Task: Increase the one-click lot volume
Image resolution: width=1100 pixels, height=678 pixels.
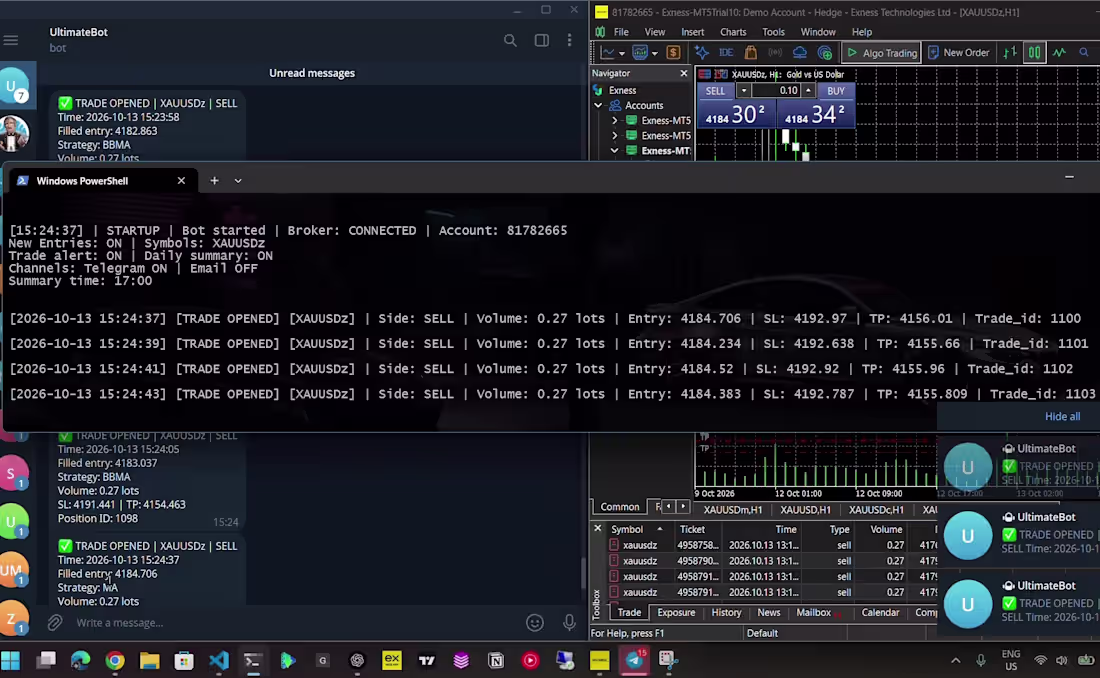Action: (x=808, y=91)
